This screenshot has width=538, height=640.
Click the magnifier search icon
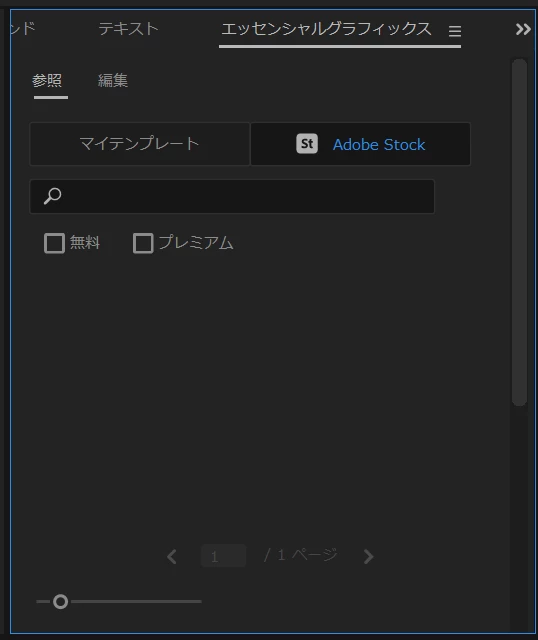52,196
